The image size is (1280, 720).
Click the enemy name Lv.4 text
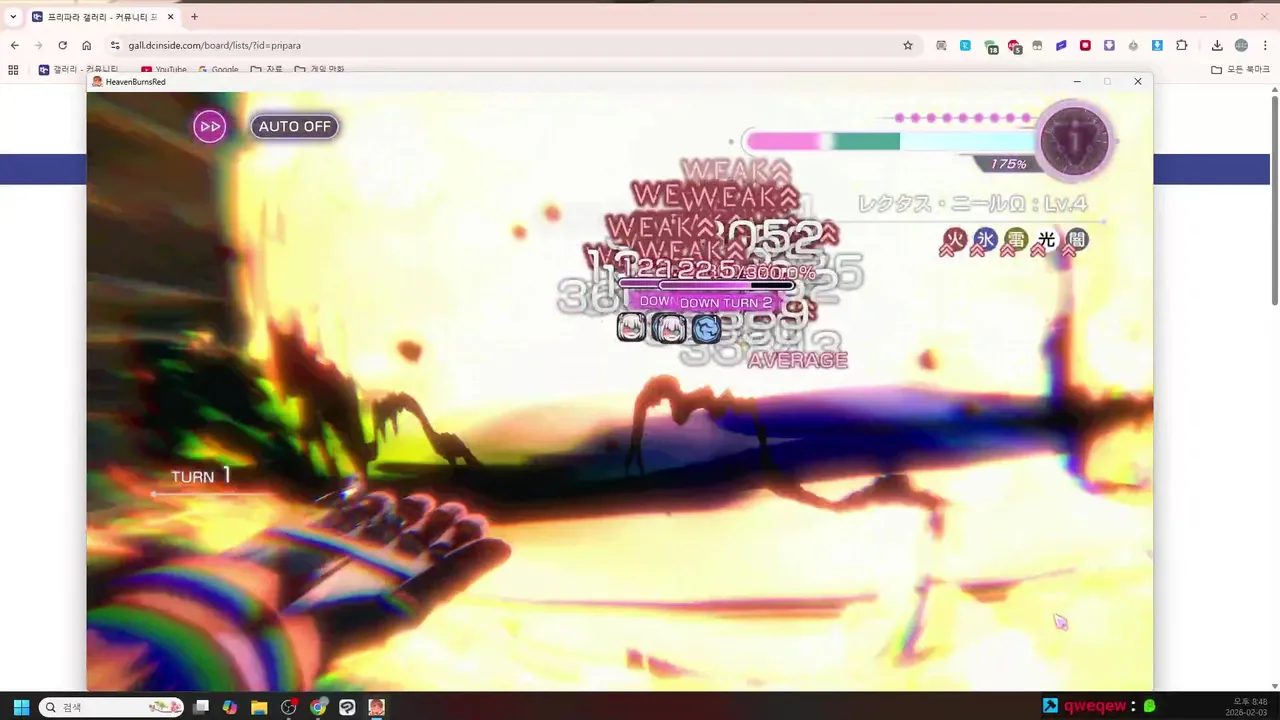tap(972, 204)
